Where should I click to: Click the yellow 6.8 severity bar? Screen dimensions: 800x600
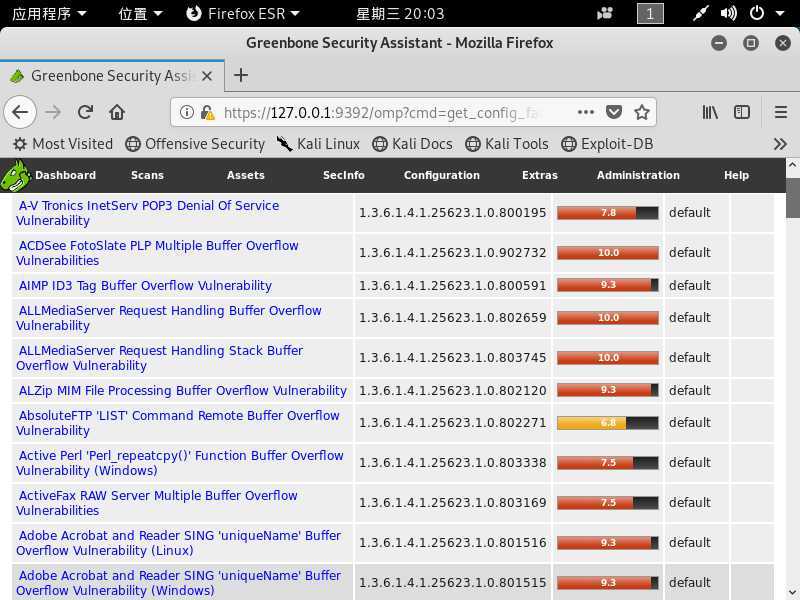(608, 423)
